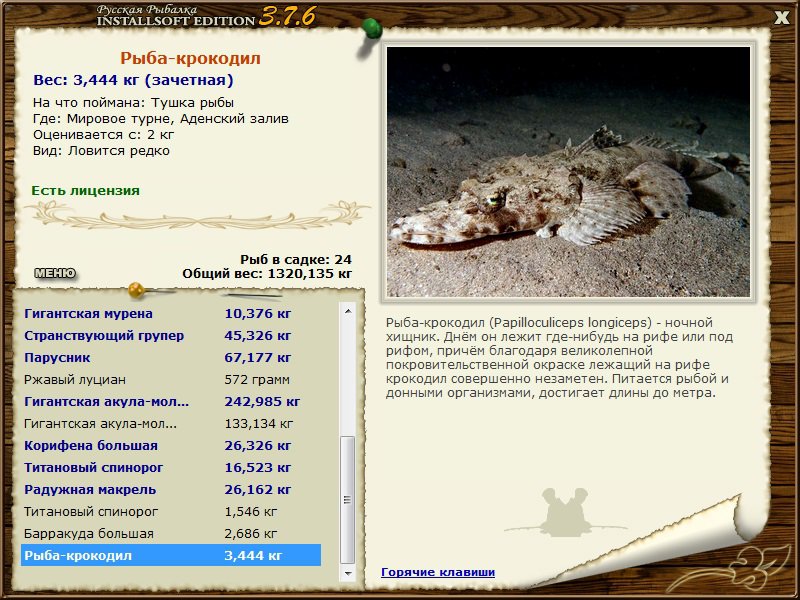Click the weight value 10,376 кг
This screenshot has width=800, height=600.
258,314
